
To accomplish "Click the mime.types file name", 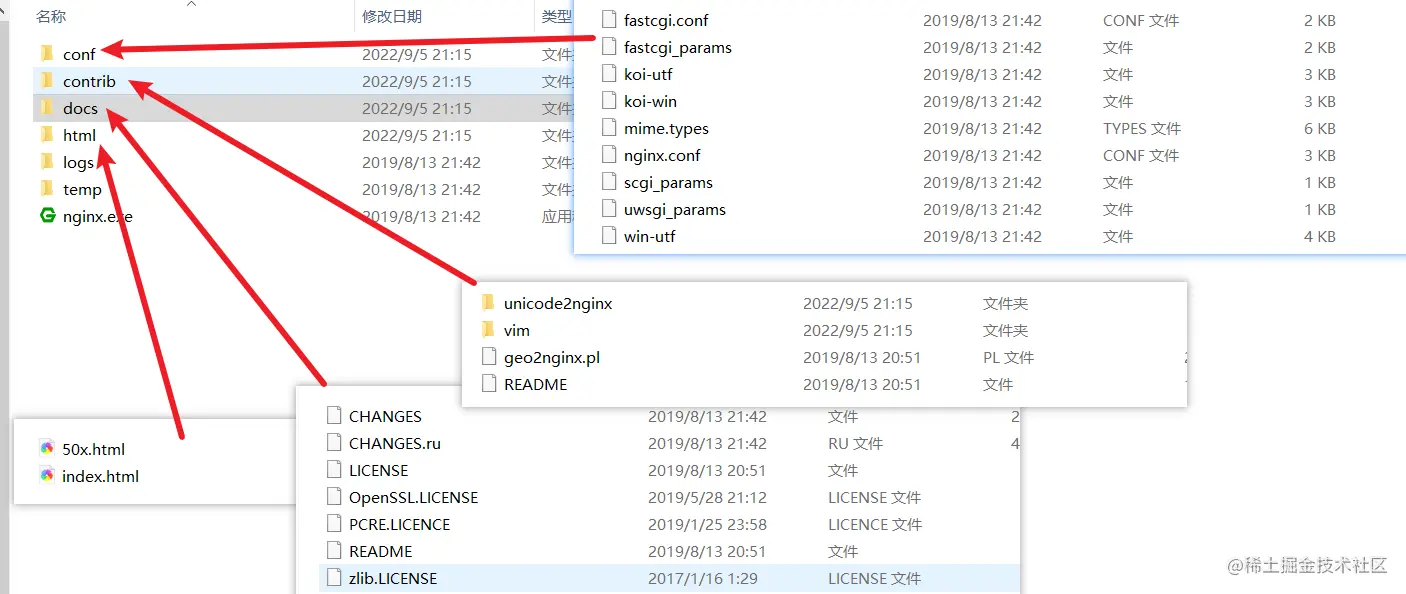I will point(666,128).
